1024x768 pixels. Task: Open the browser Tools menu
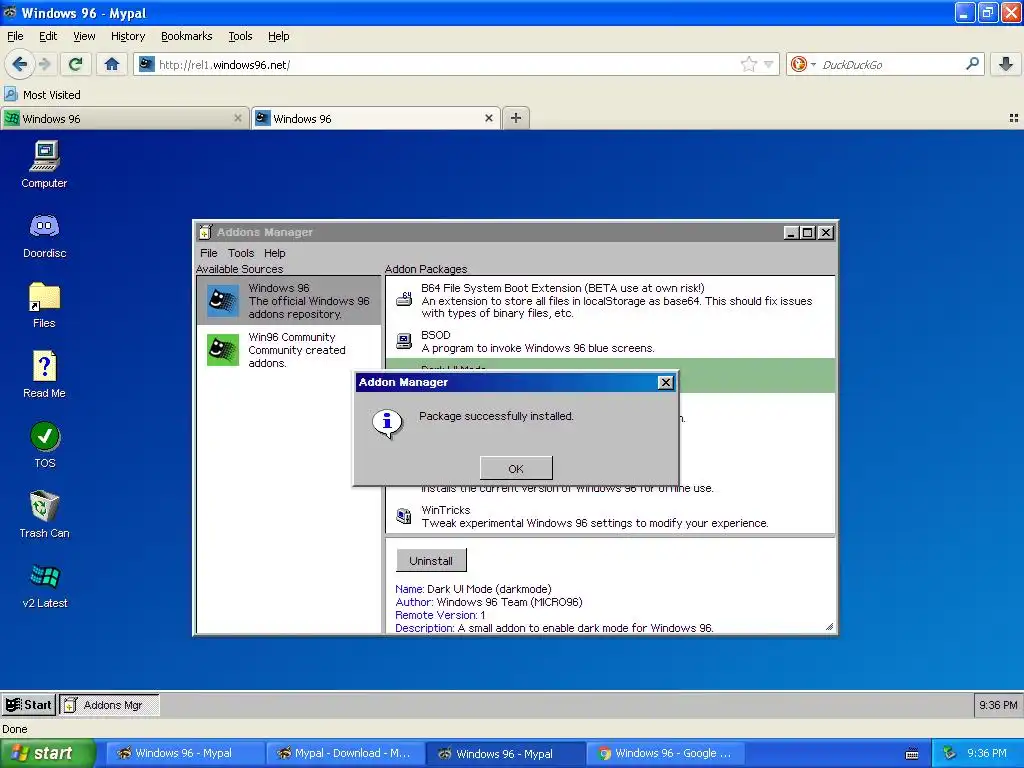[x=240, y=36]
